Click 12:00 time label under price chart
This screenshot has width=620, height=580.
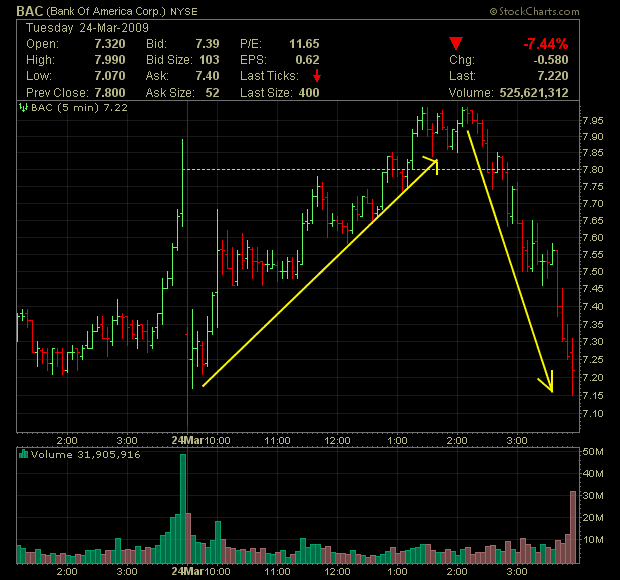click(337, 440)
